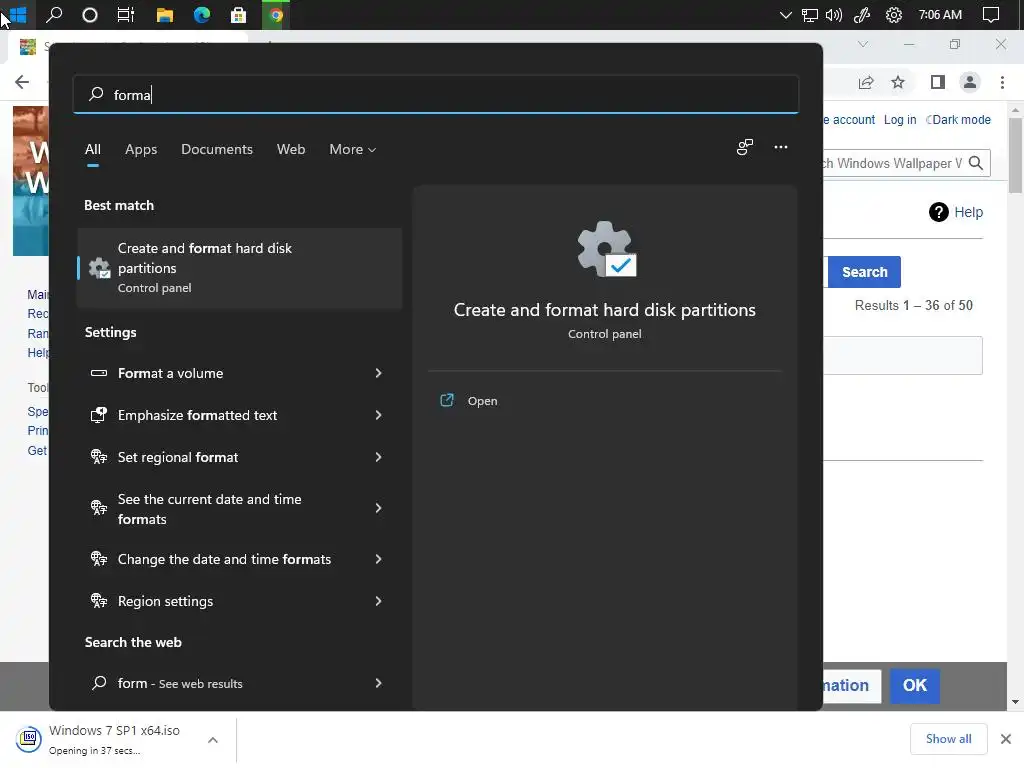The image size is (1024, 768).
Task: Open notification center icon
Action: coord(991,15)
